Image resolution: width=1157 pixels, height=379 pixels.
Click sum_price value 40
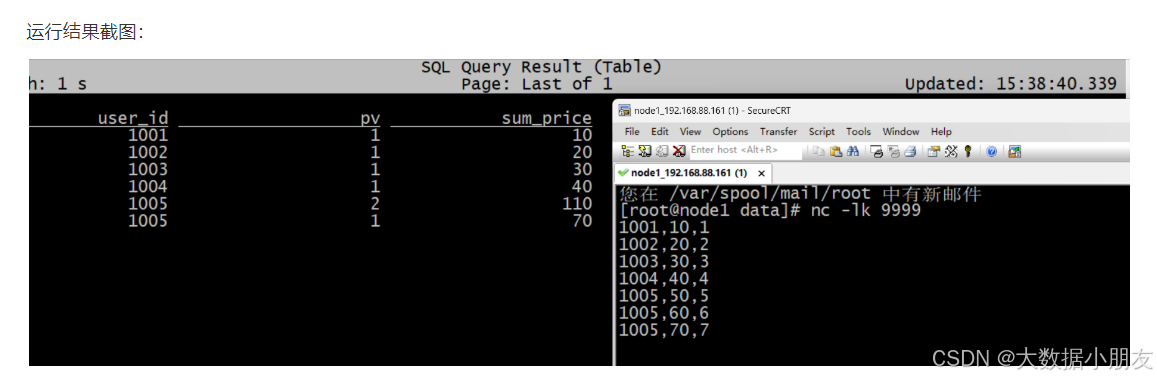pyautogui.click(x=582, y=187)
